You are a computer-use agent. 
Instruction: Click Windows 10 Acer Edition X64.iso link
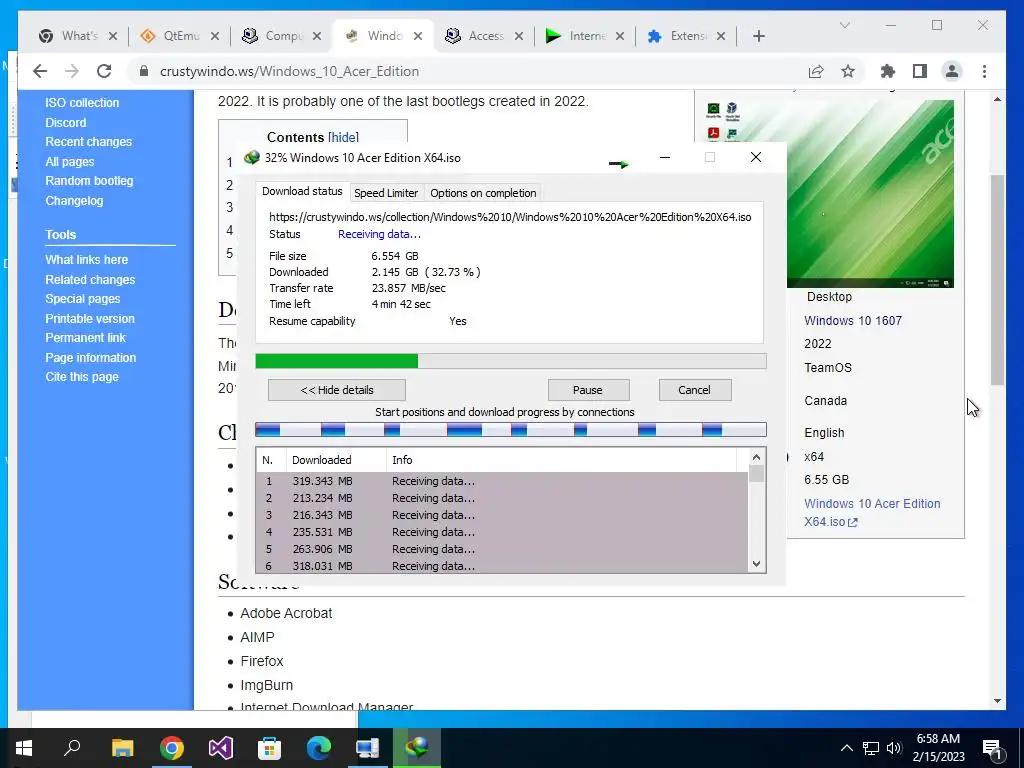(x=872, y=513)
